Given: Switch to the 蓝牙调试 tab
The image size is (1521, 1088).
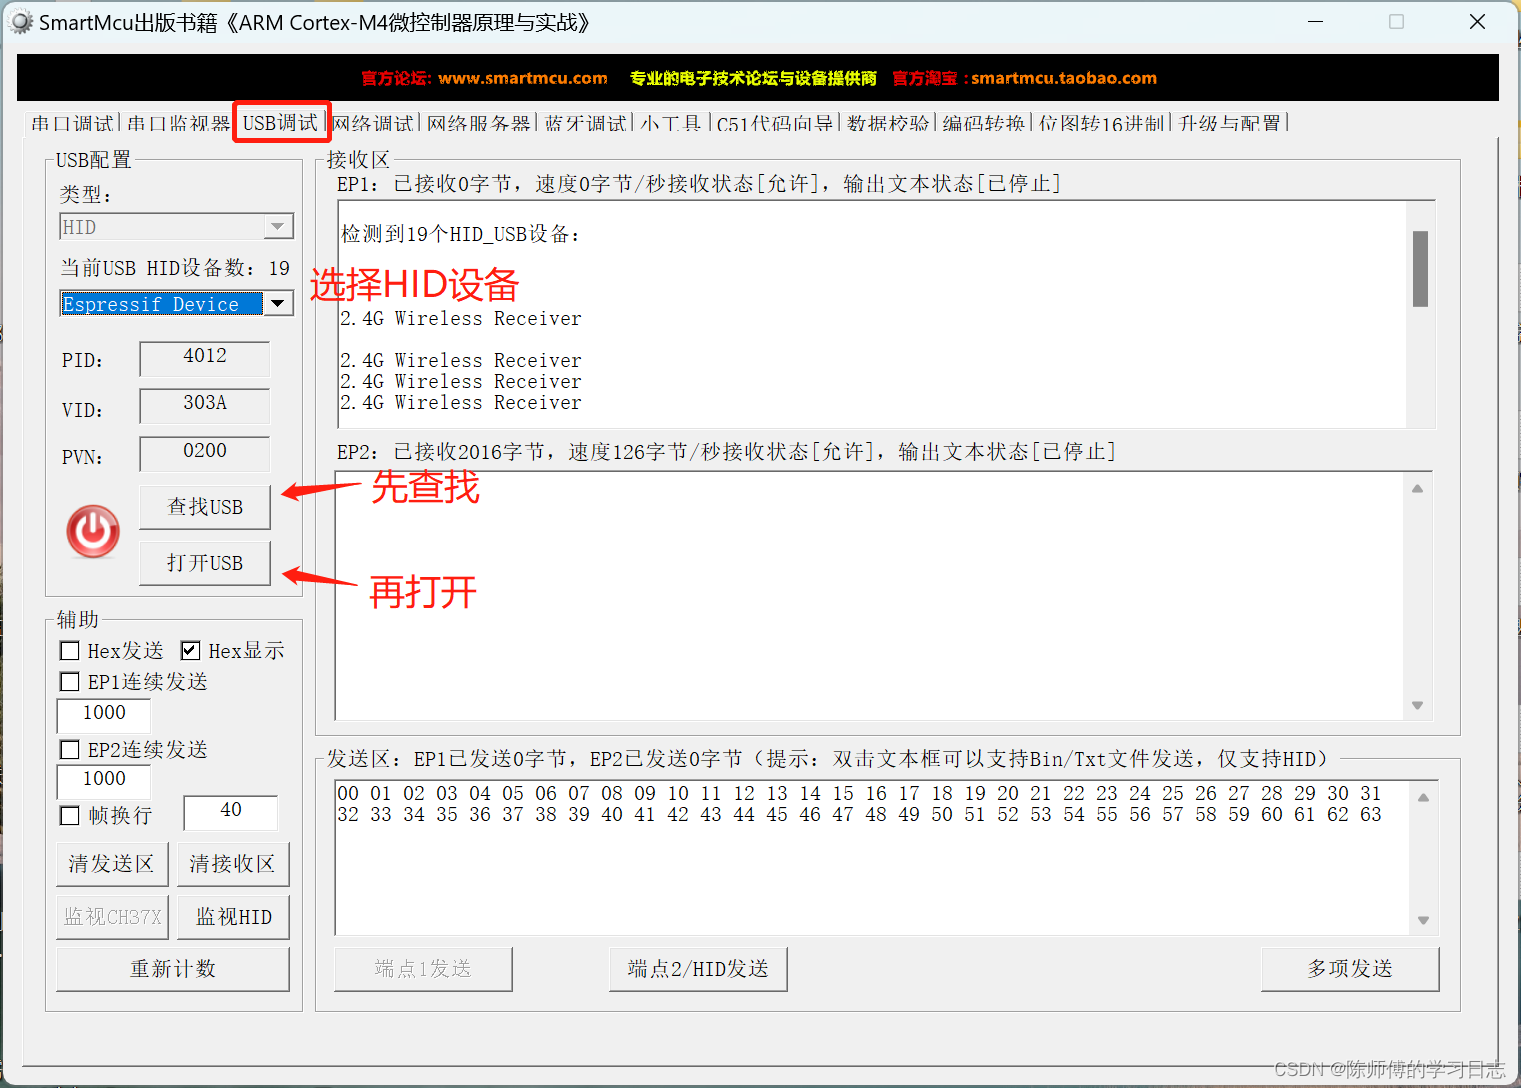Looking at the screenshot, I should click(585, 122).
